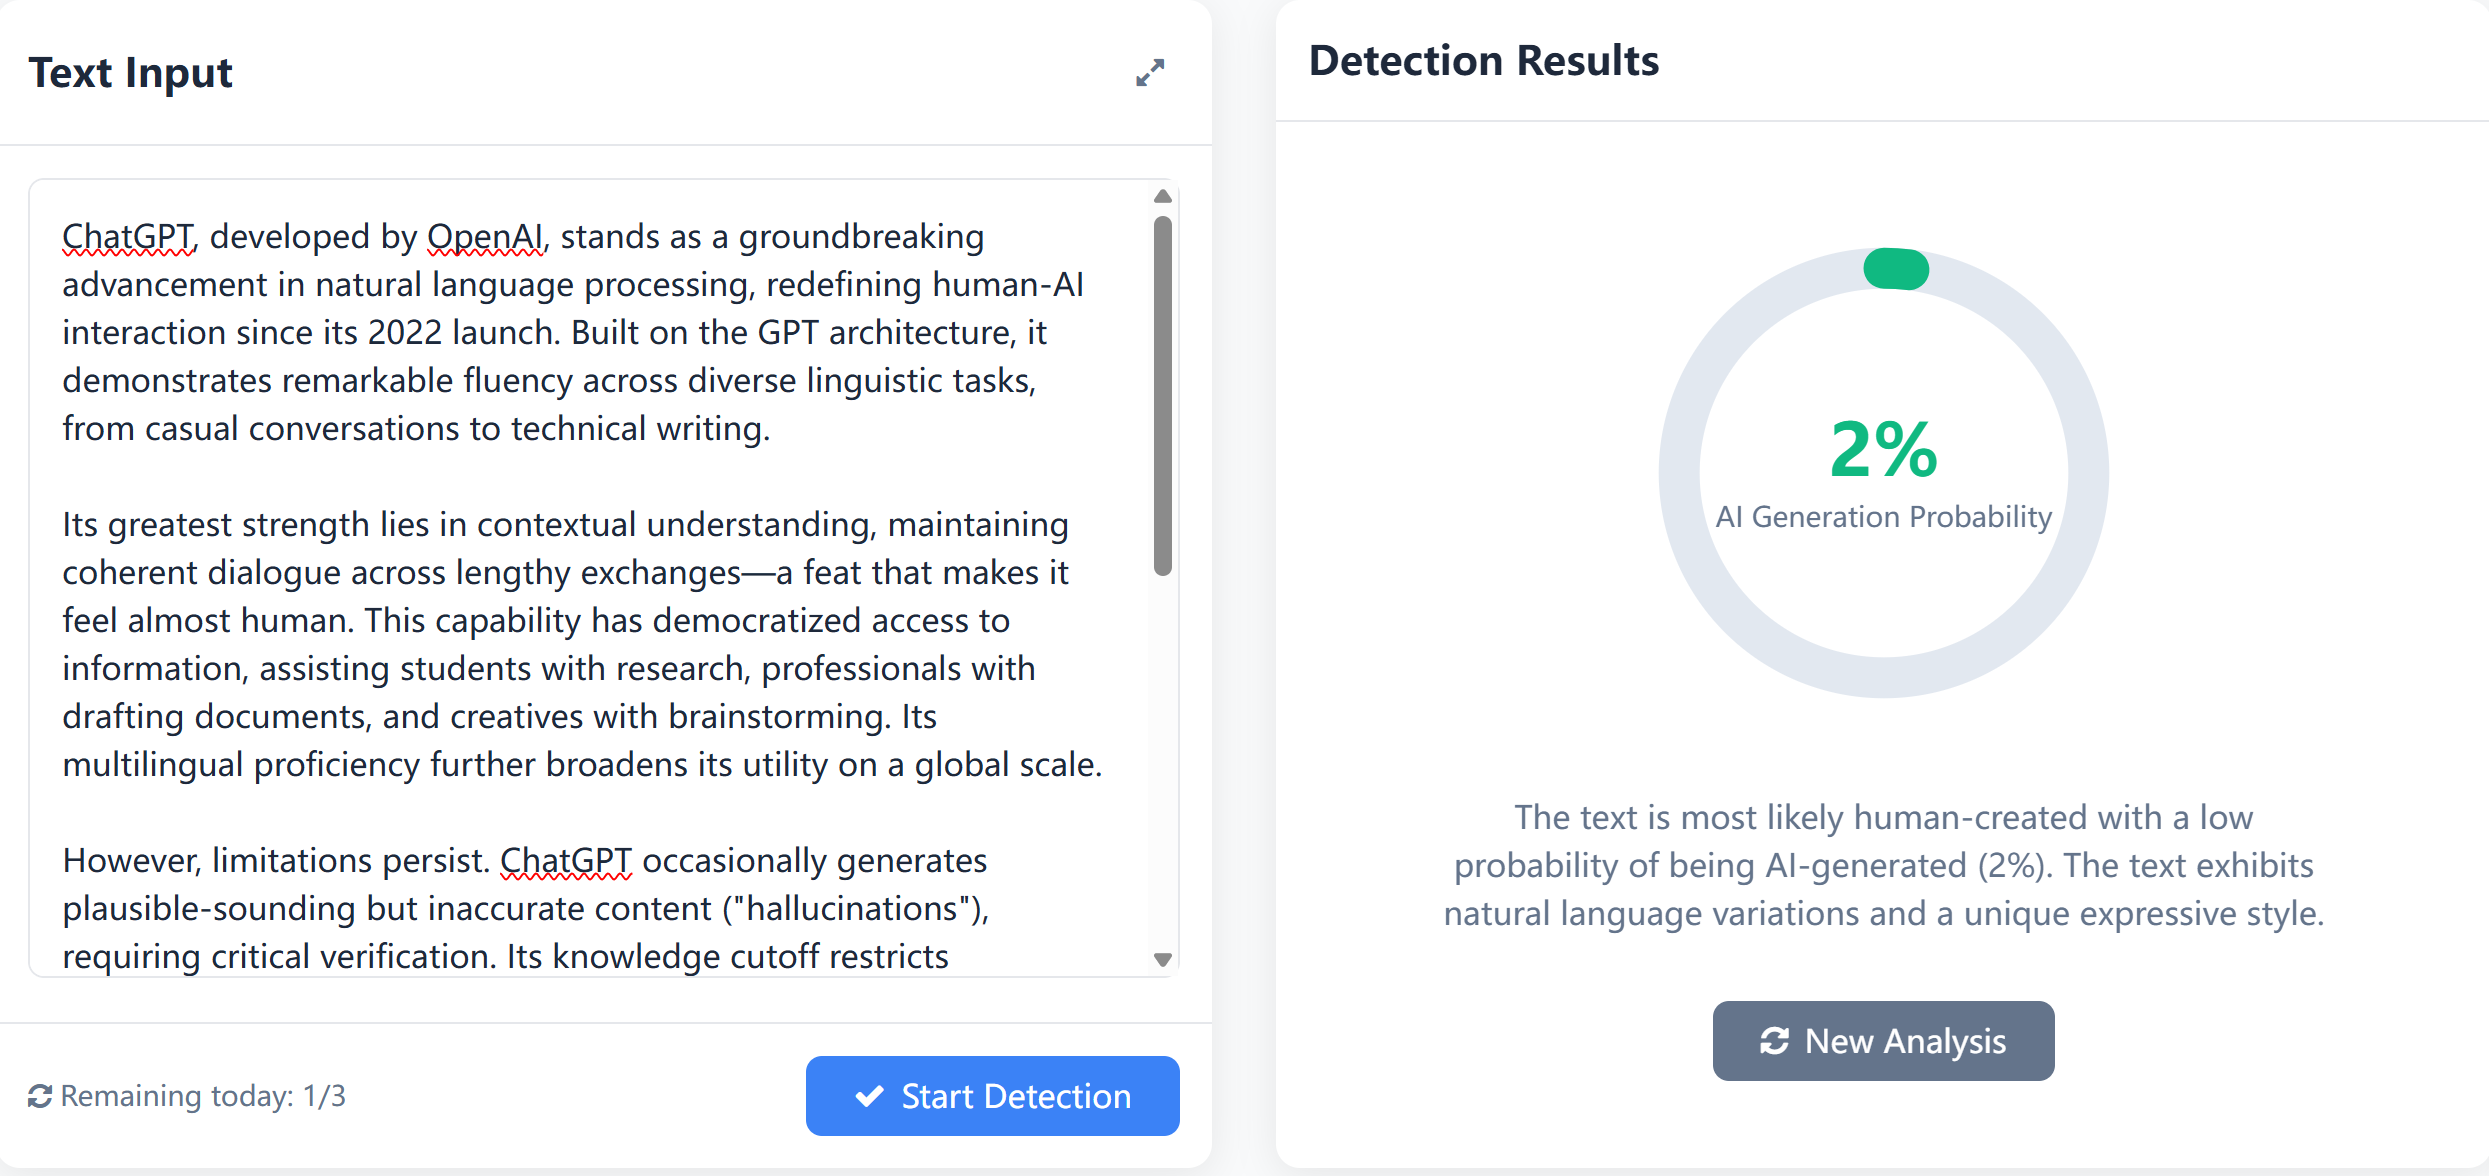Click the misspelled word 'OpenAI' in the text
Image resolution: width=2489 pixels, height=1176 pixels.
(486, 237)
